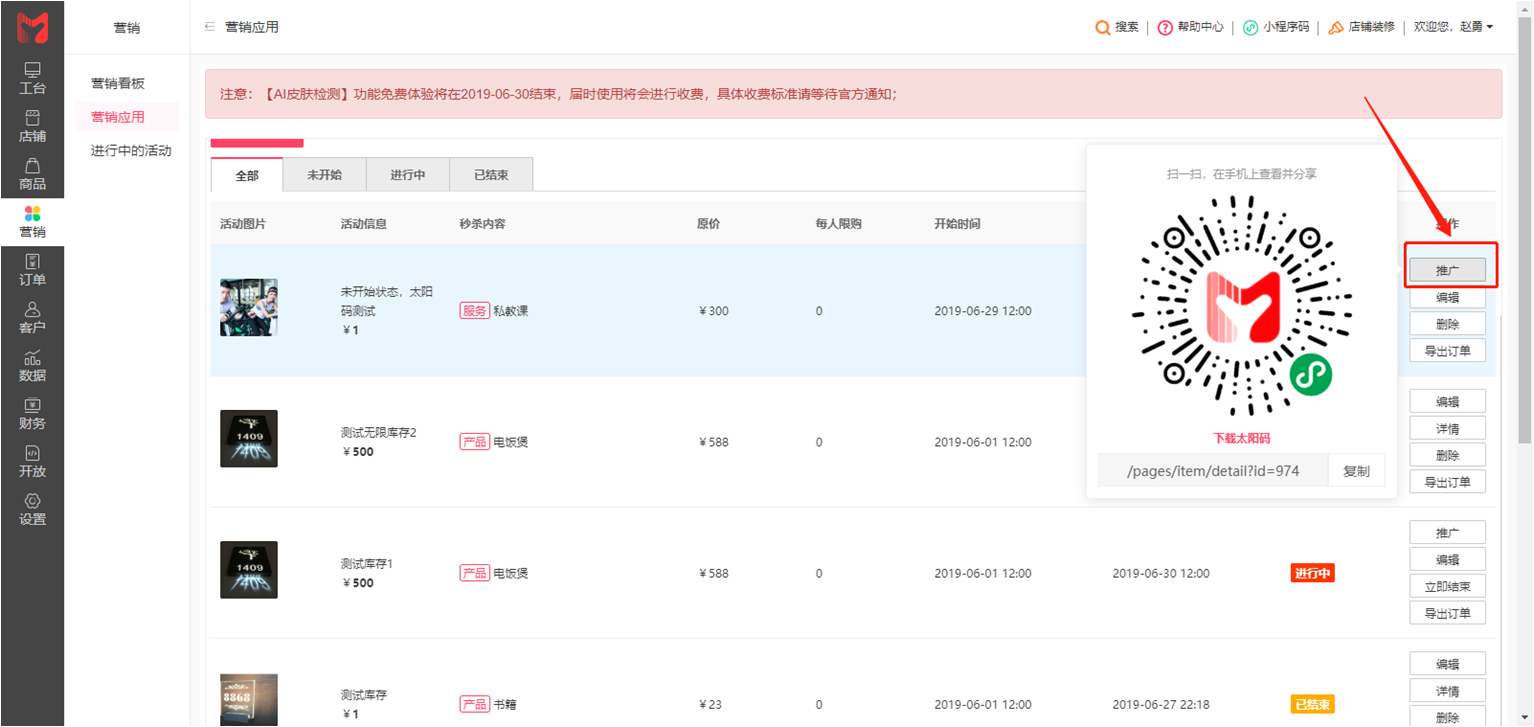
Task: Click 导出订单 for 测试无限库存2
Action: [1447, 481]
